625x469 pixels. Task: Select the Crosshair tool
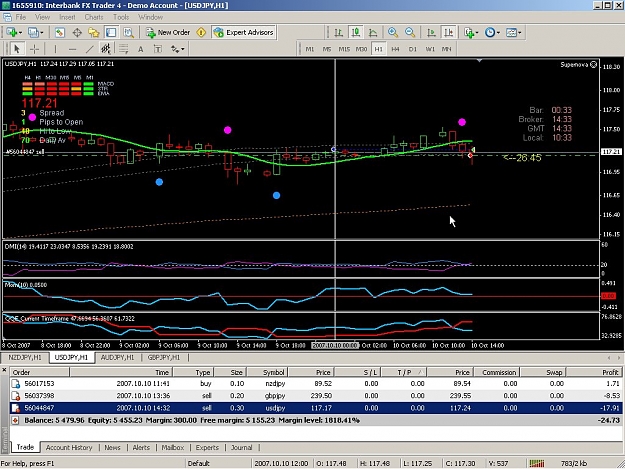(34, 49)
